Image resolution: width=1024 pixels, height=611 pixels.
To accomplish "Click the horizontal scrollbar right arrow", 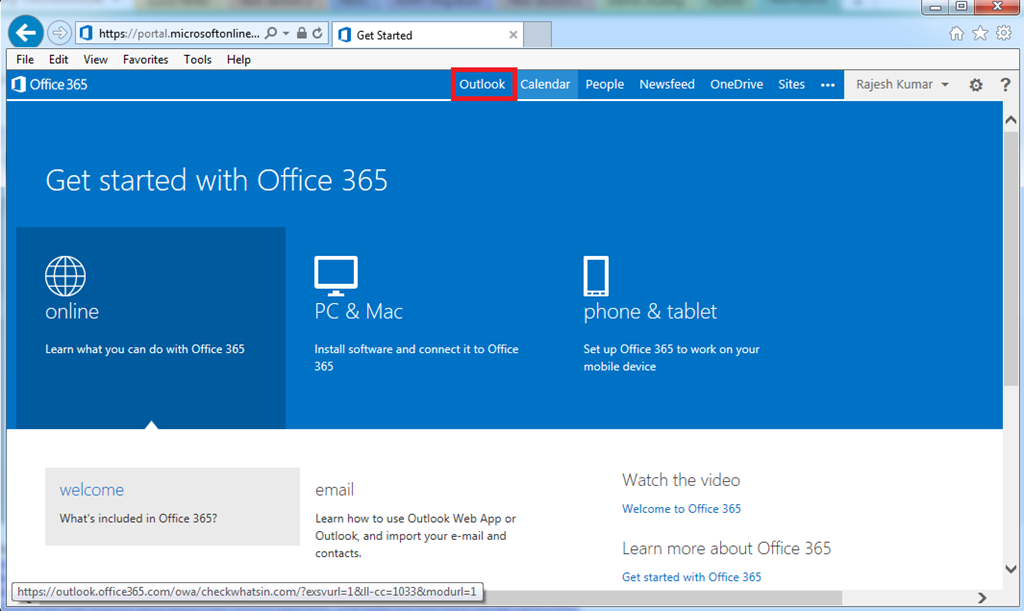I will (x=982, y=597).
